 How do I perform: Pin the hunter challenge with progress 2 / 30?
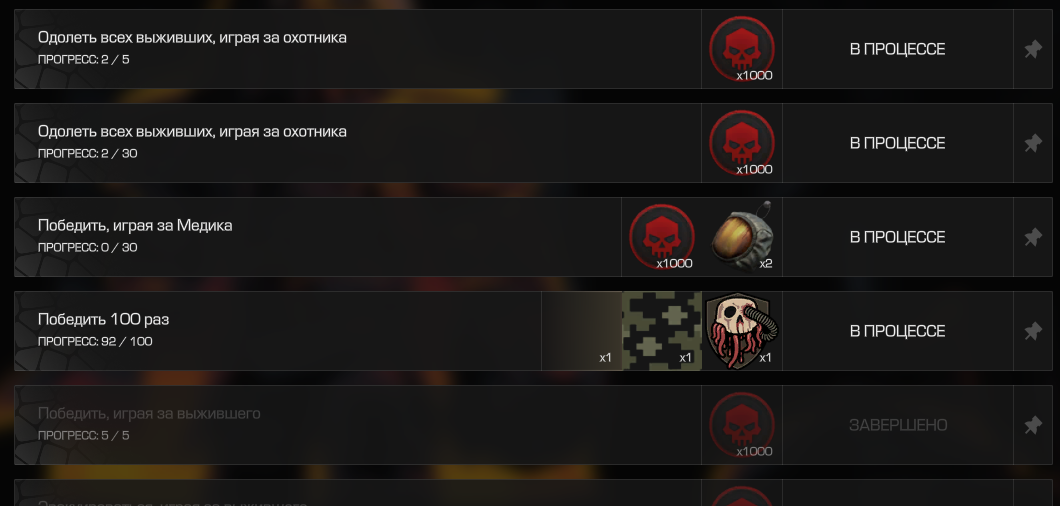(1032, 143)
